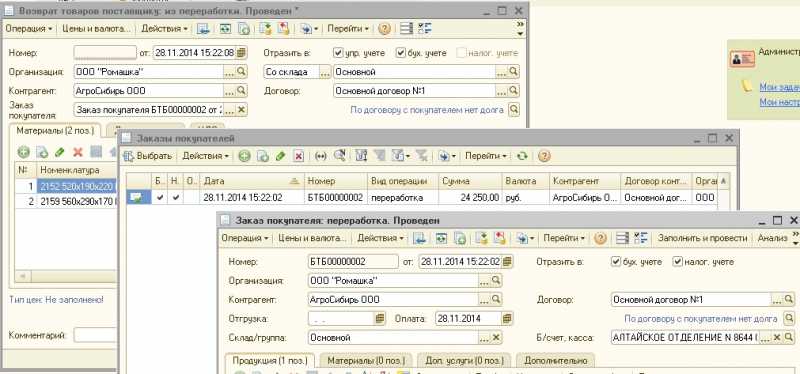
Task: Clear Заказ покупателя field with X
Action: pyautogui.click(x=241, y=110)
